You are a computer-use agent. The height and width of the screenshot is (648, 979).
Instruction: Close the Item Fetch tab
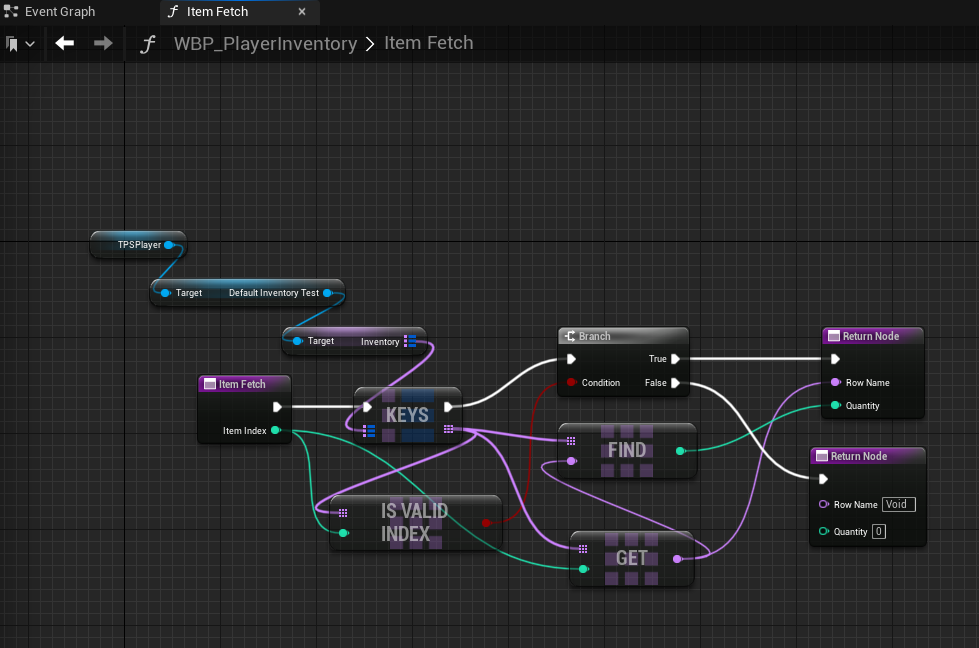click(302, 12)
